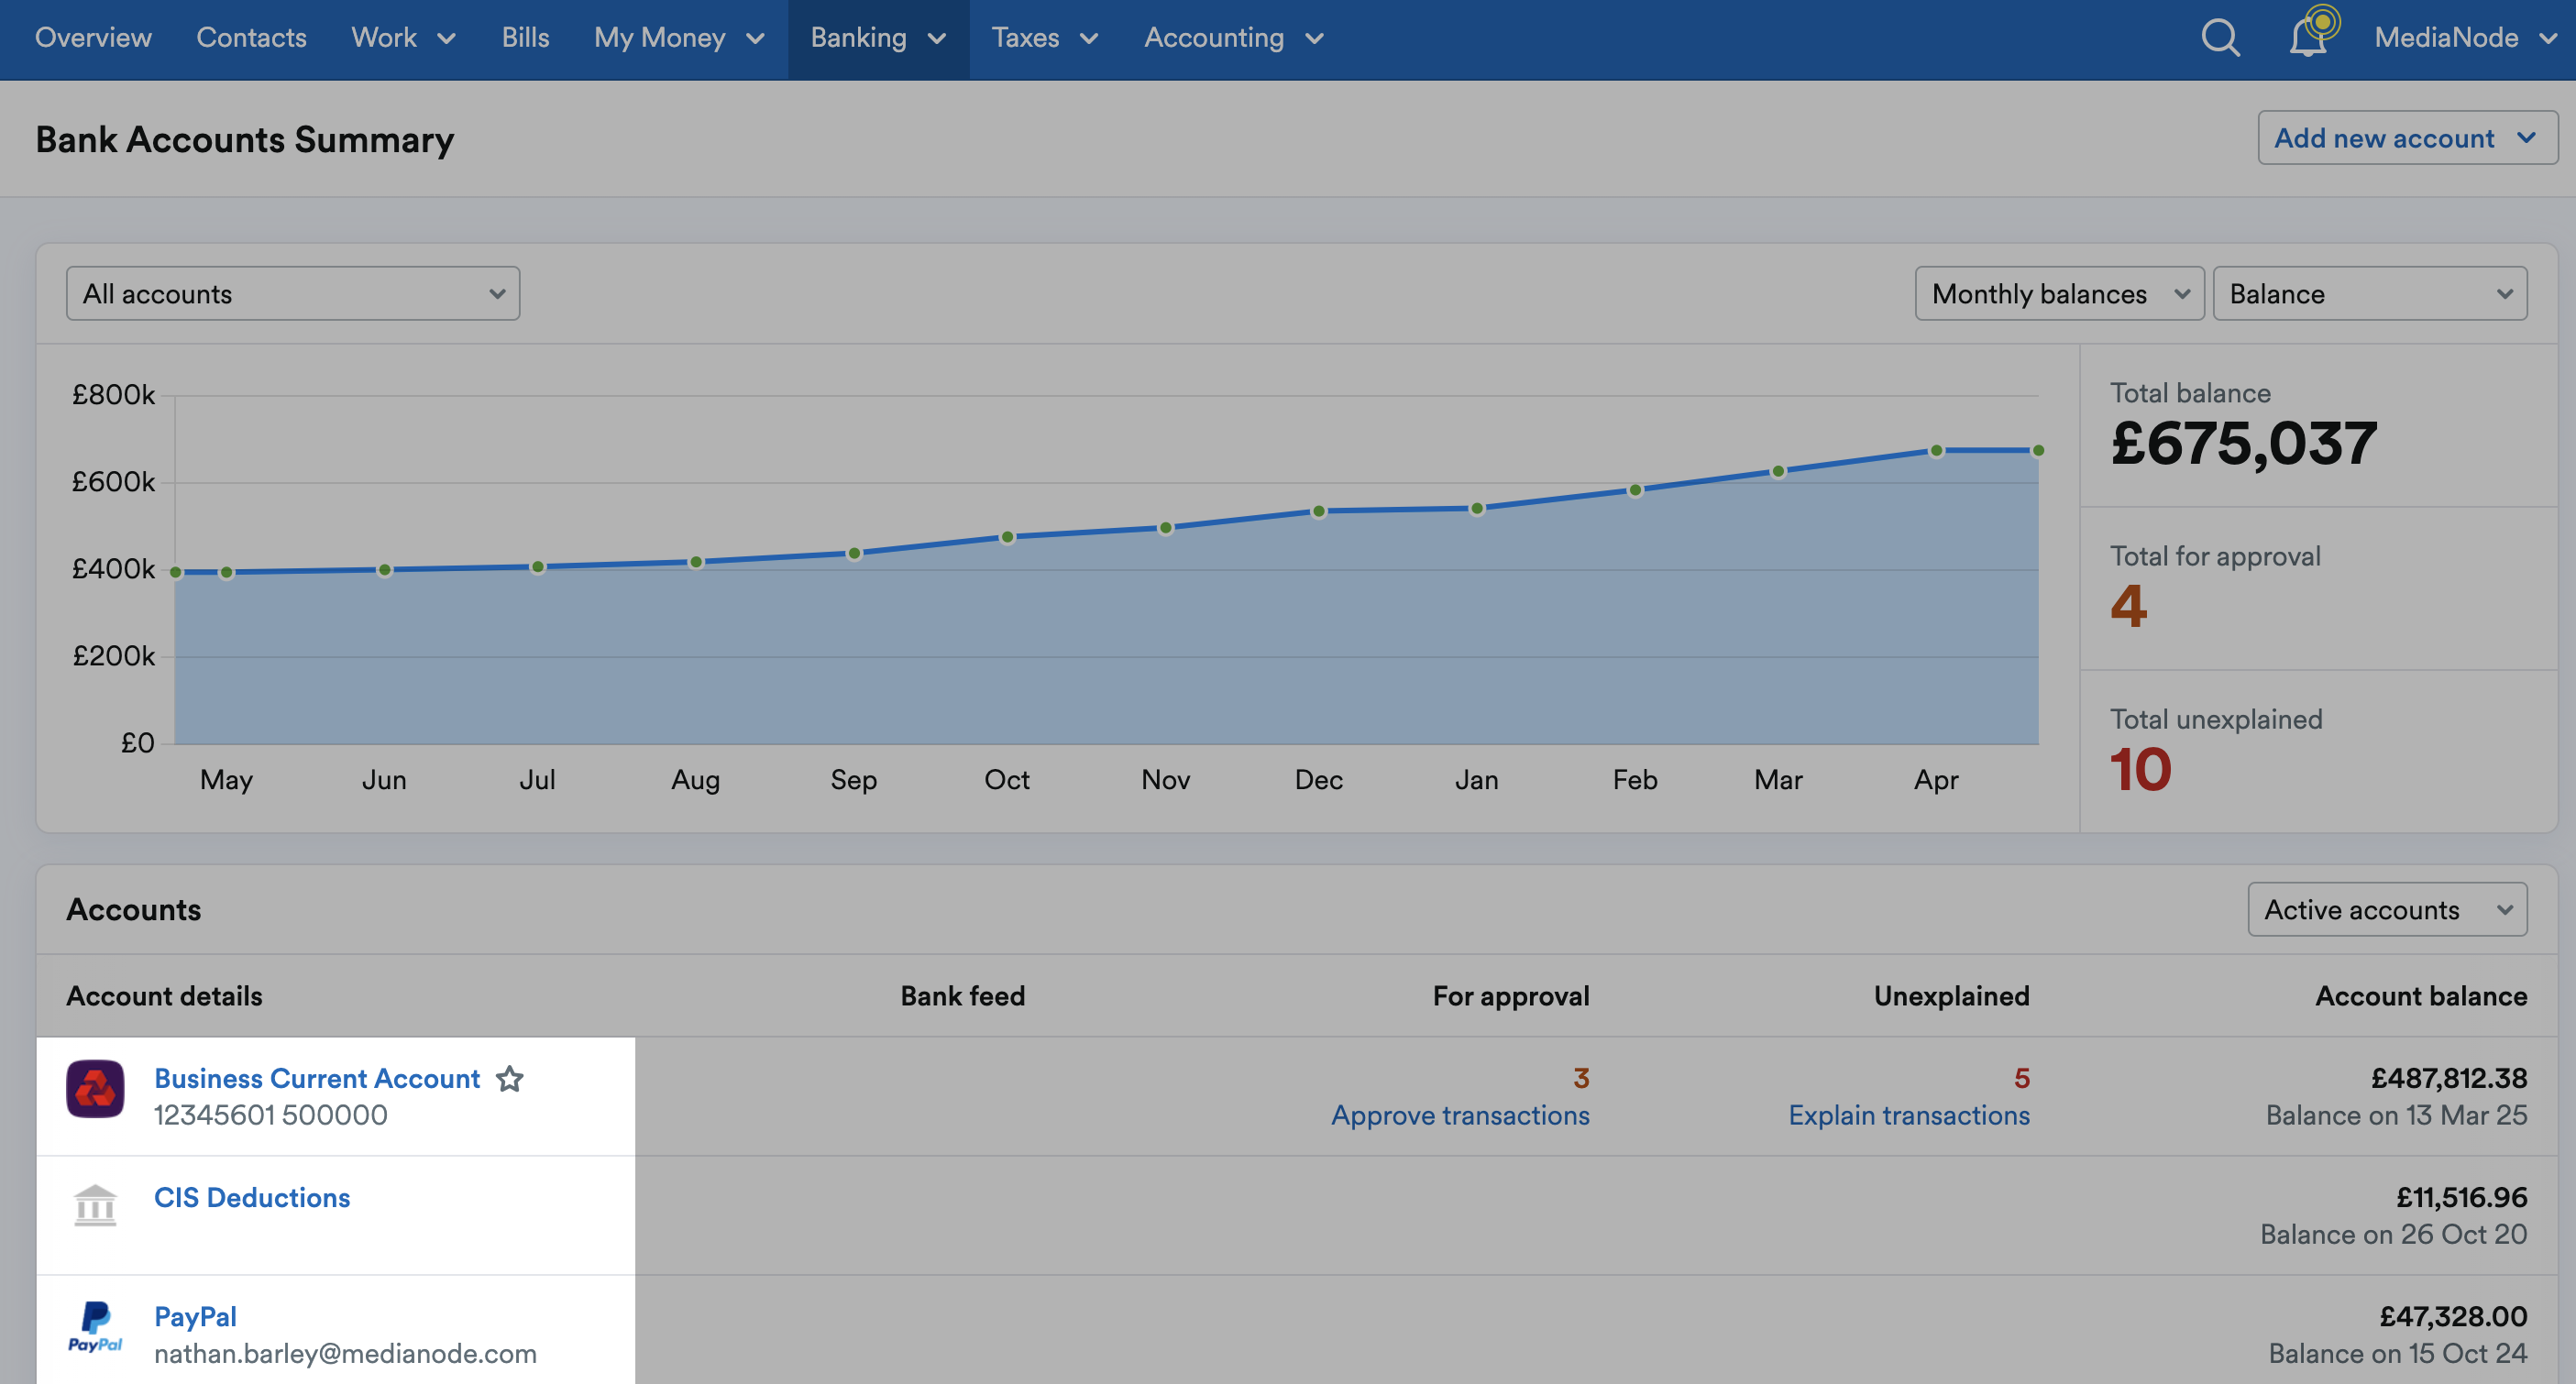Star the Business Current Account as favourite

510,1079
